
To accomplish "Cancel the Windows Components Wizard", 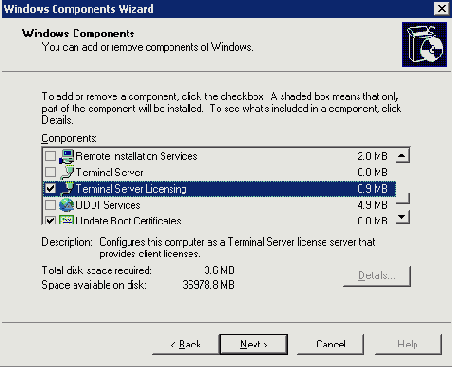I will pyautogui.click(x=330, y=344).
